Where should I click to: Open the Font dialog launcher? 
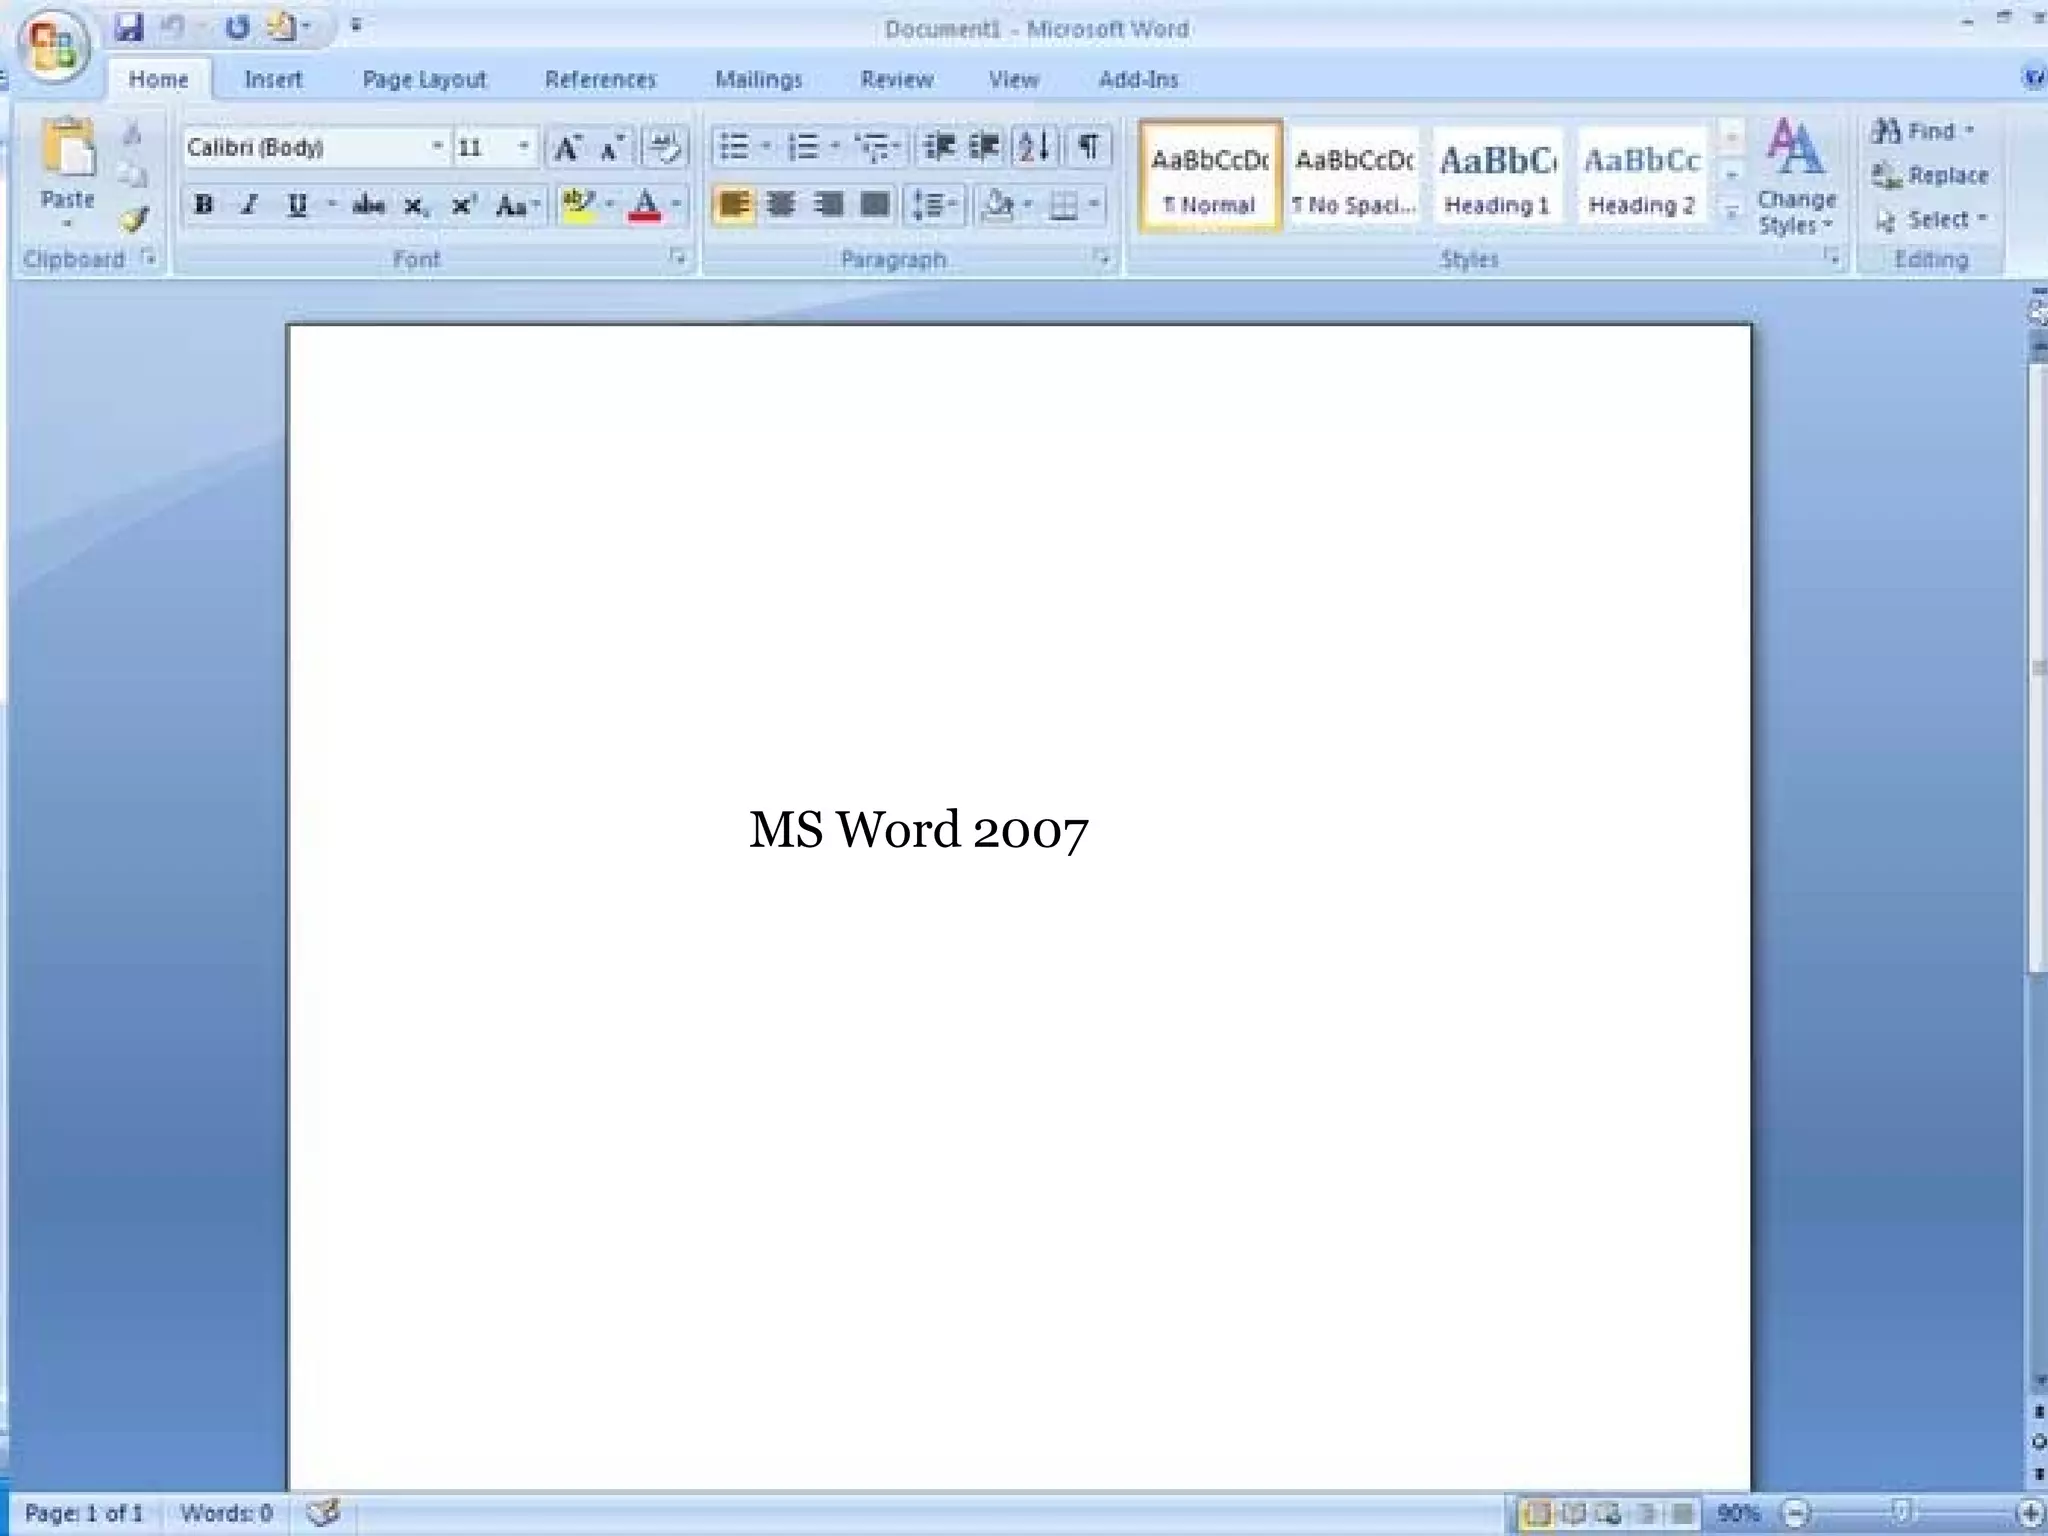[679, 259]
